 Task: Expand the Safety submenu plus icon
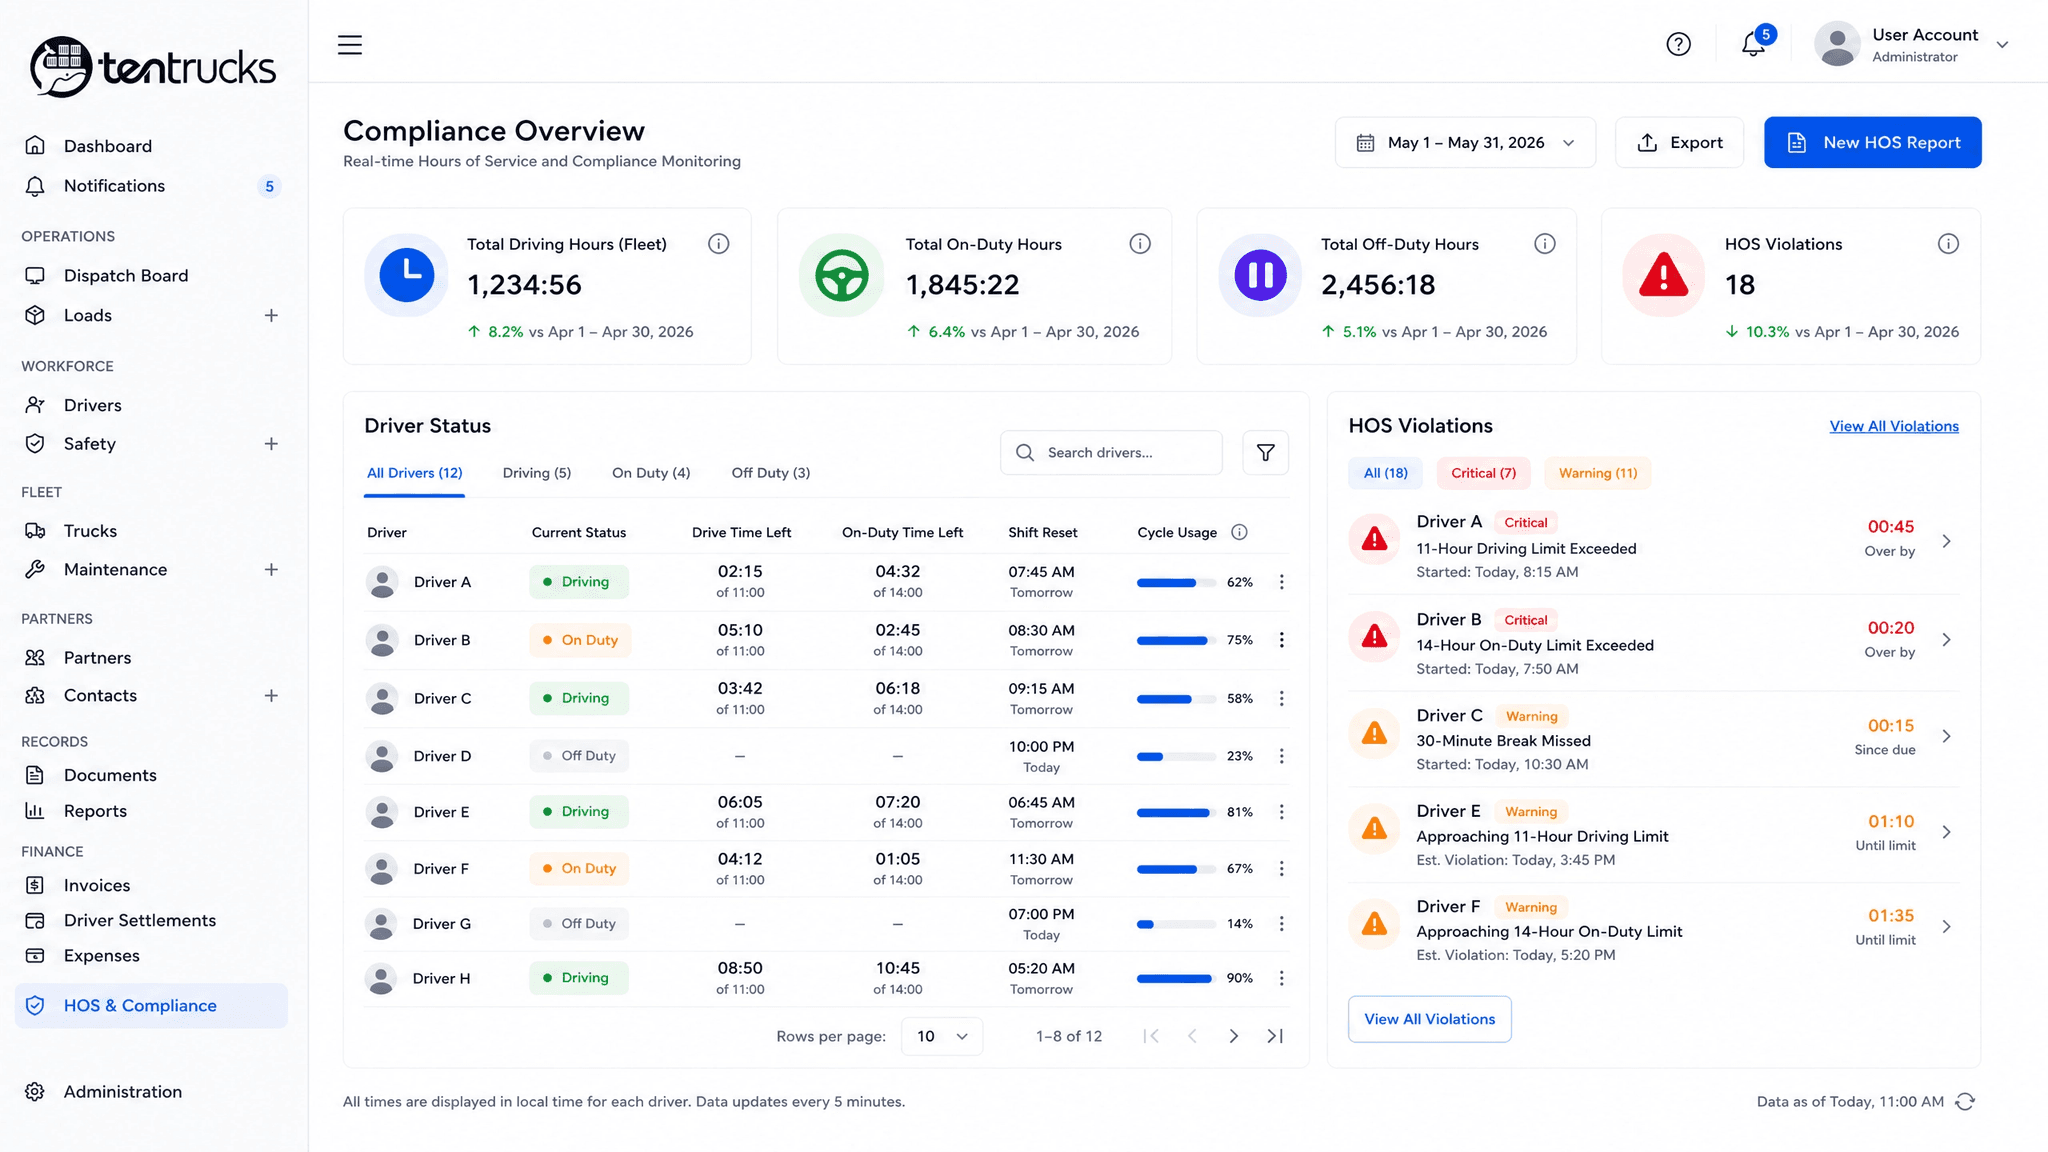(271, 444)
